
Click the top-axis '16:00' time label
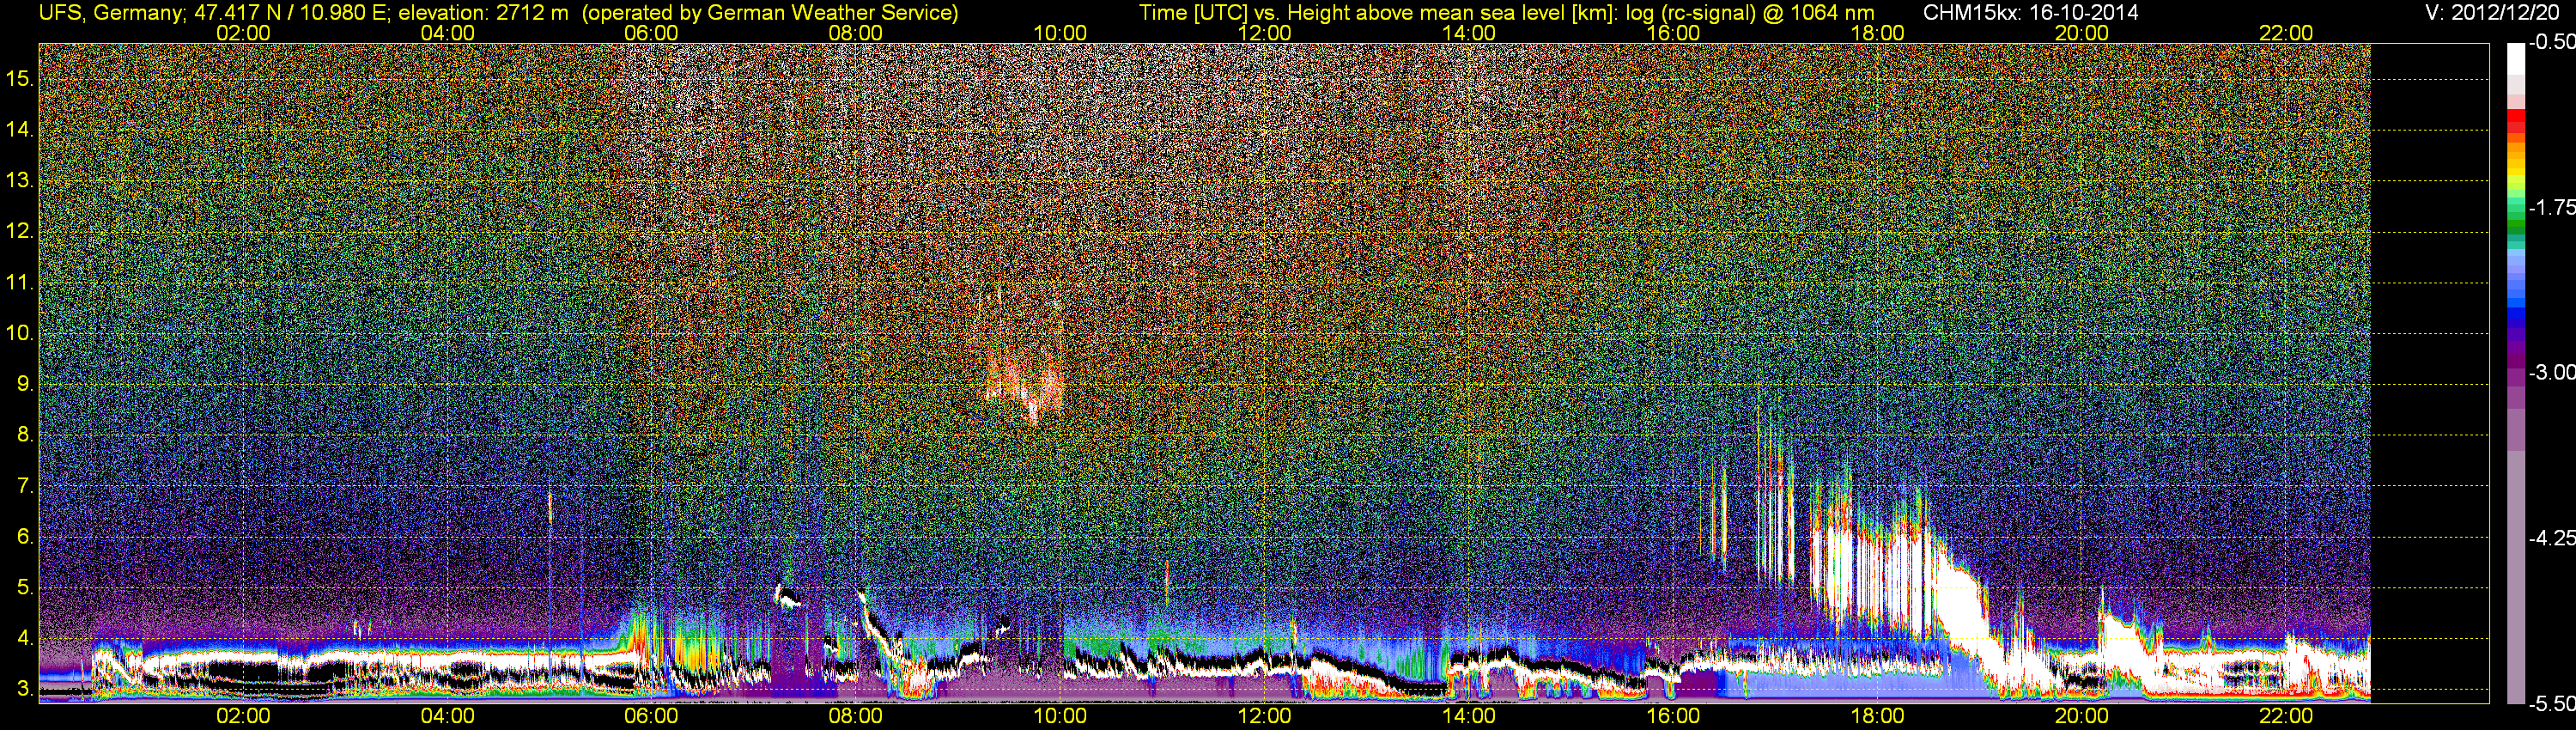(x=1673, y=33)
